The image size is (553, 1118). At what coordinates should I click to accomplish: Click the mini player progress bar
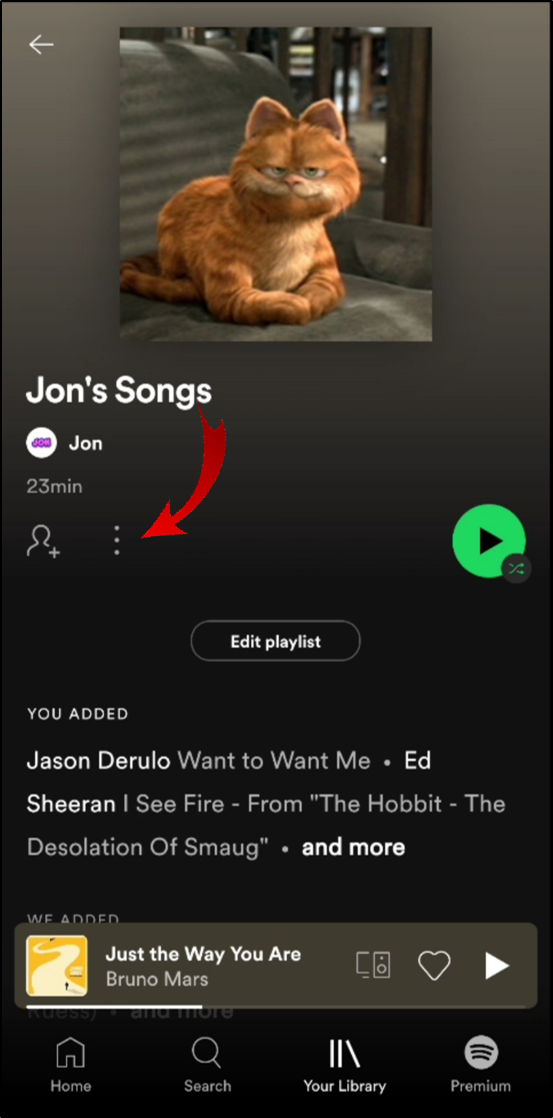click(276, 1006)
